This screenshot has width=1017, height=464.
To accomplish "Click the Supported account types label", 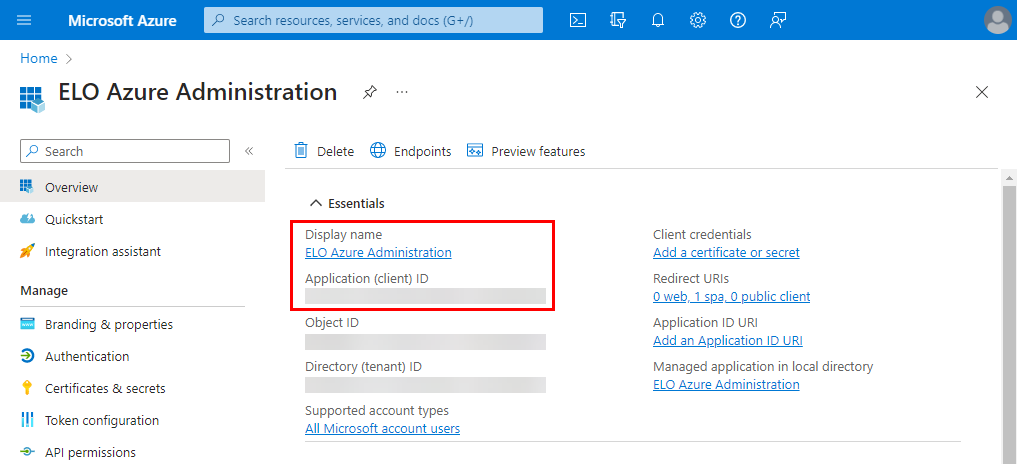I will [377, 410].
